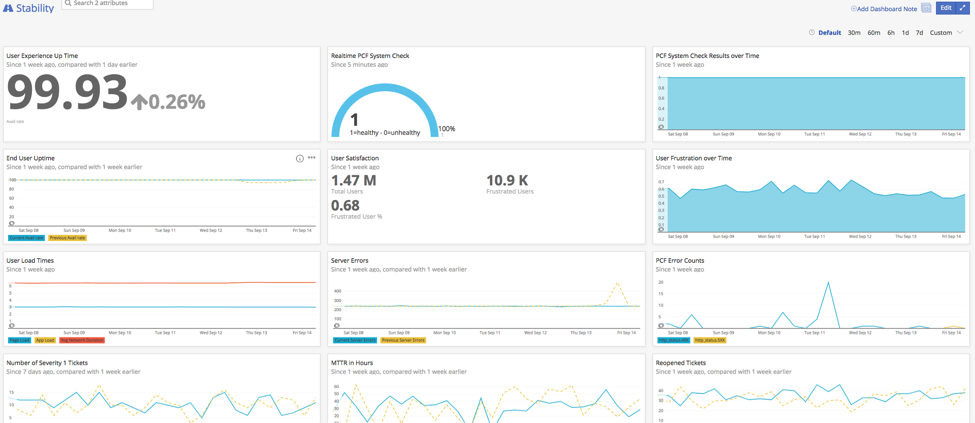Click the Add Dashboard Note link
The height and width of the screenshot is (423, 975).
click(x=887, y=9)
